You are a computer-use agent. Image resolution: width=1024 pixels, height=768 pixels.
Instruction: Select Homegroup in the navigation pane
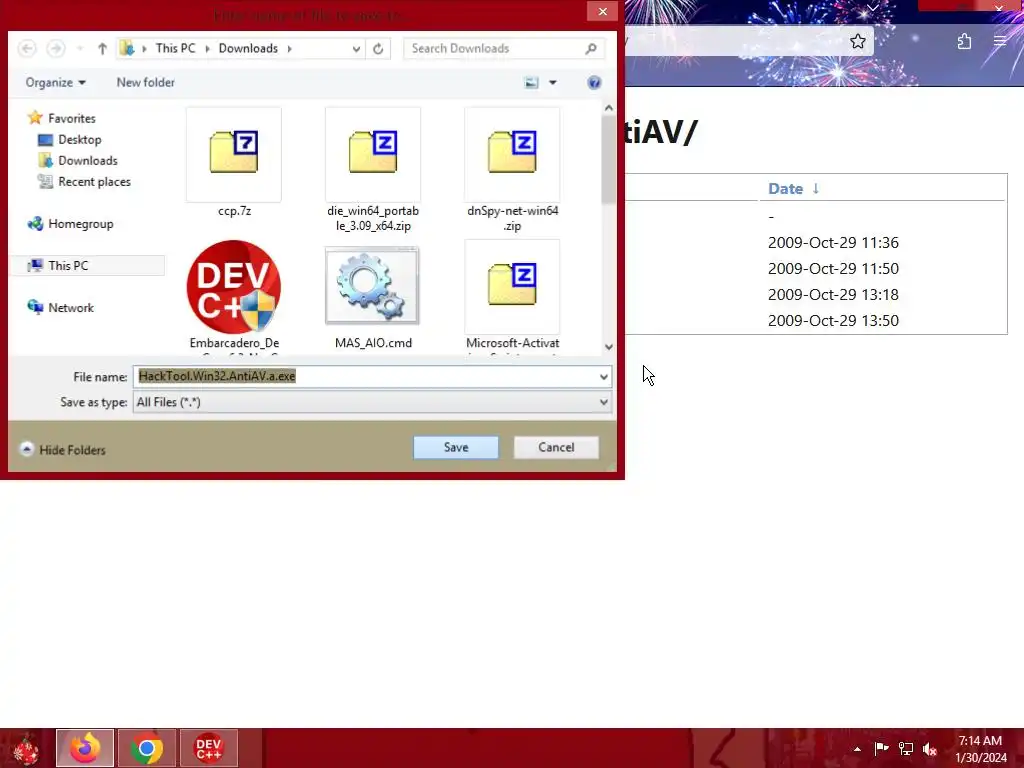coord(80,223)
